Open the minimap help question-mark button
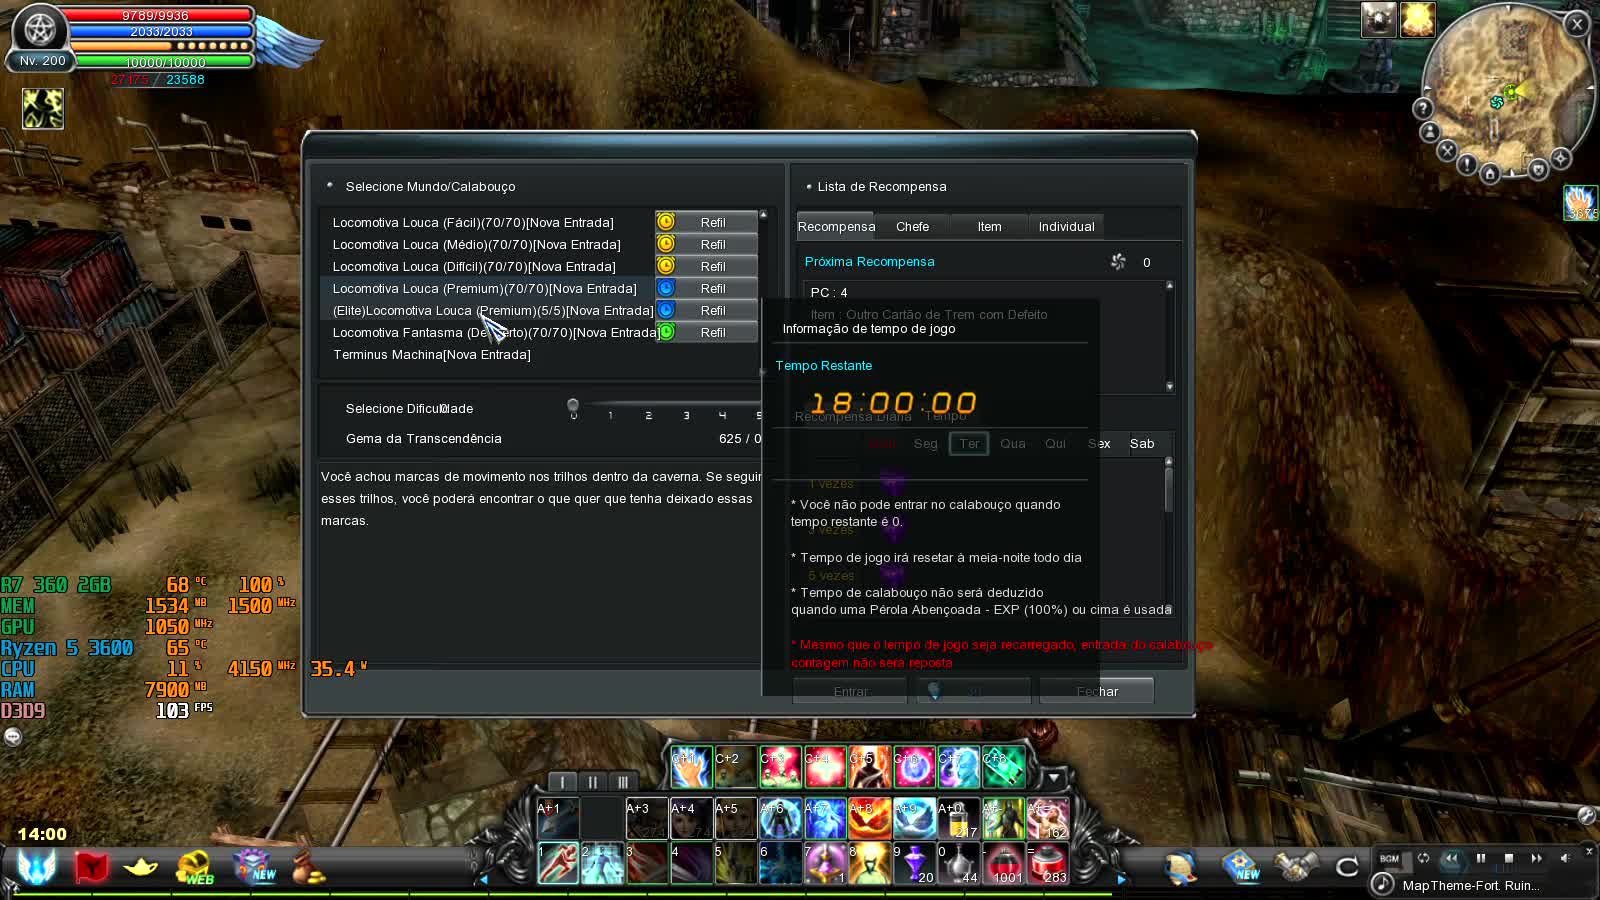The width and height of the screenshot is (1600, 900). [x=1423, y=108]
